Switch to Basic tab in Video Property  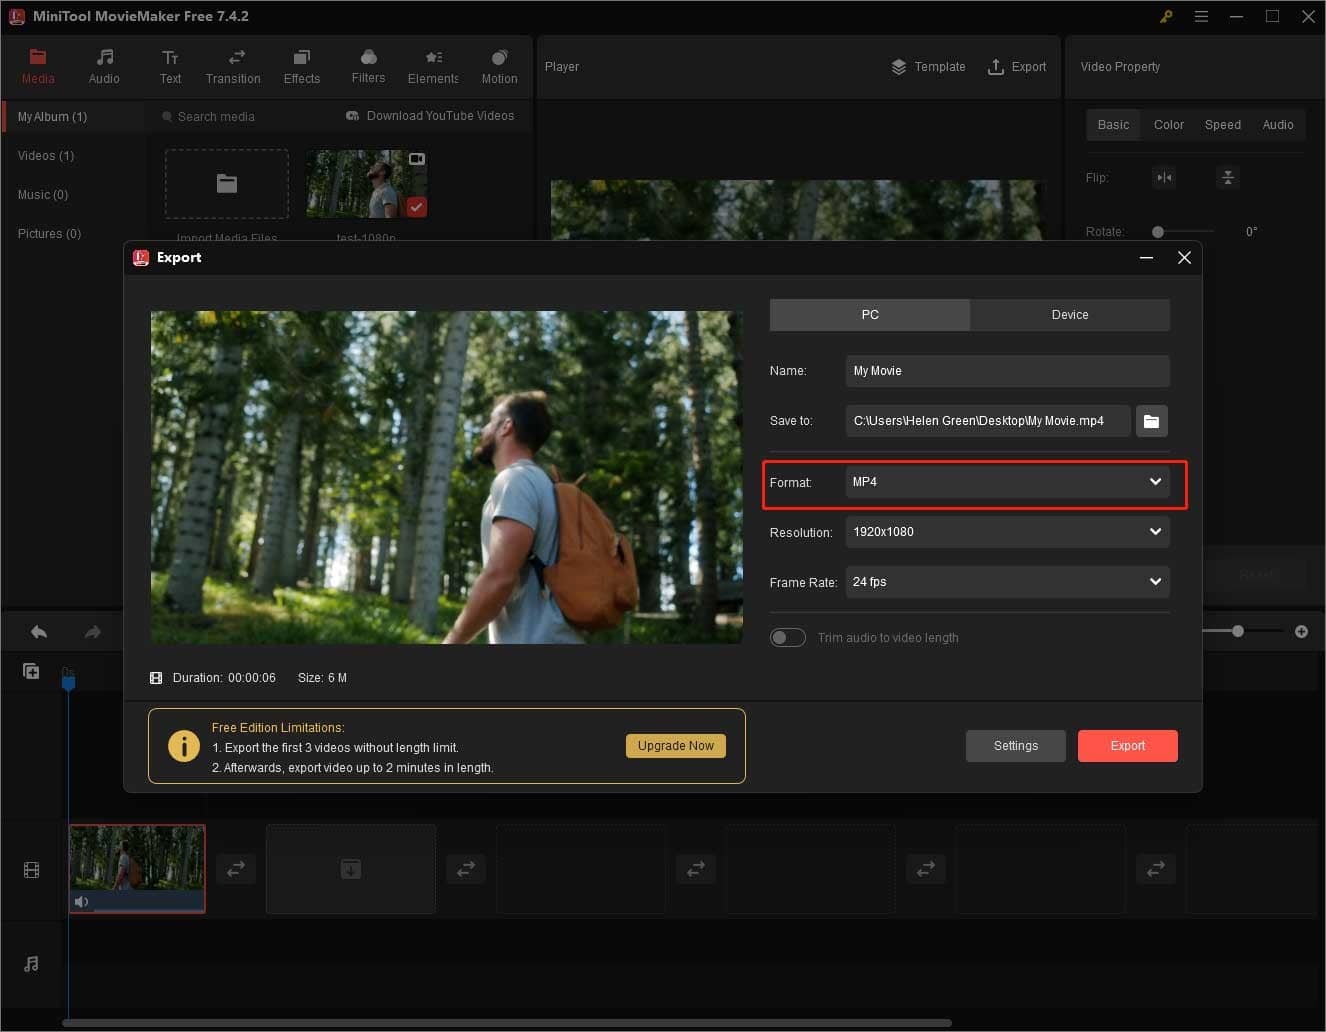pyautogui.click(x=1113, y=125)
